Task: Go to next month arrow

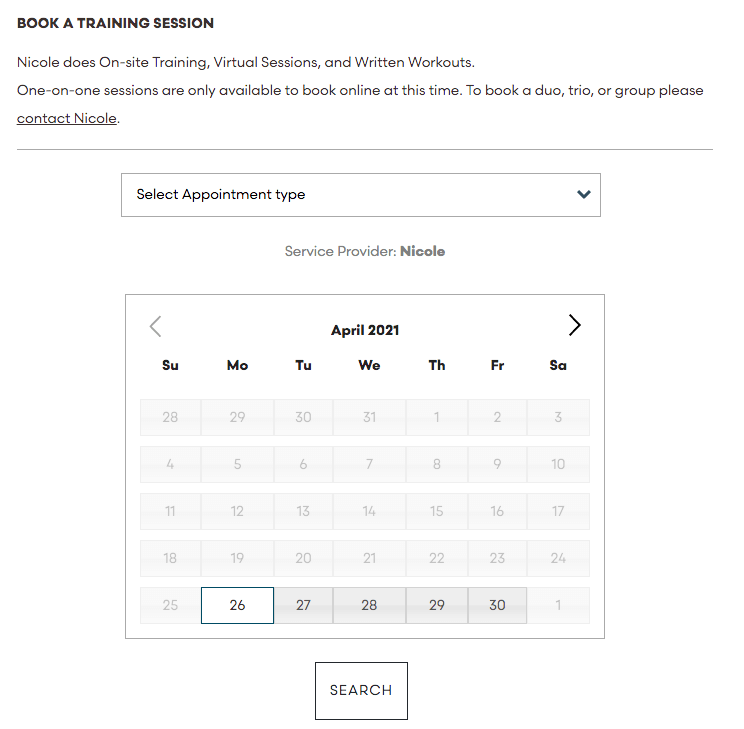Action: [x=575, y=326]
